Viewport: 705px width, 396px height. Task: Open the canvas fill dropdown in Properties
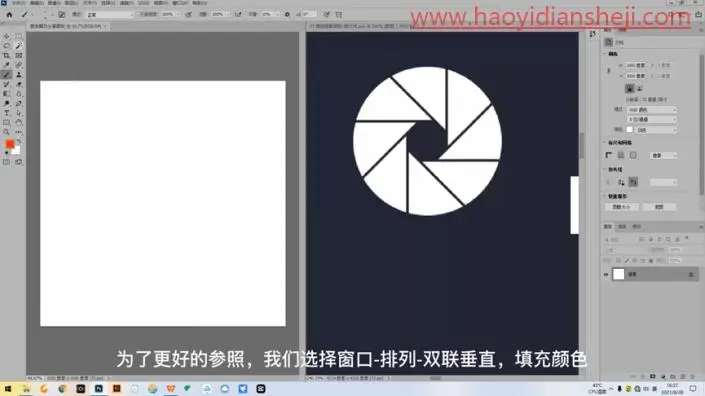[x=656, y=130]
